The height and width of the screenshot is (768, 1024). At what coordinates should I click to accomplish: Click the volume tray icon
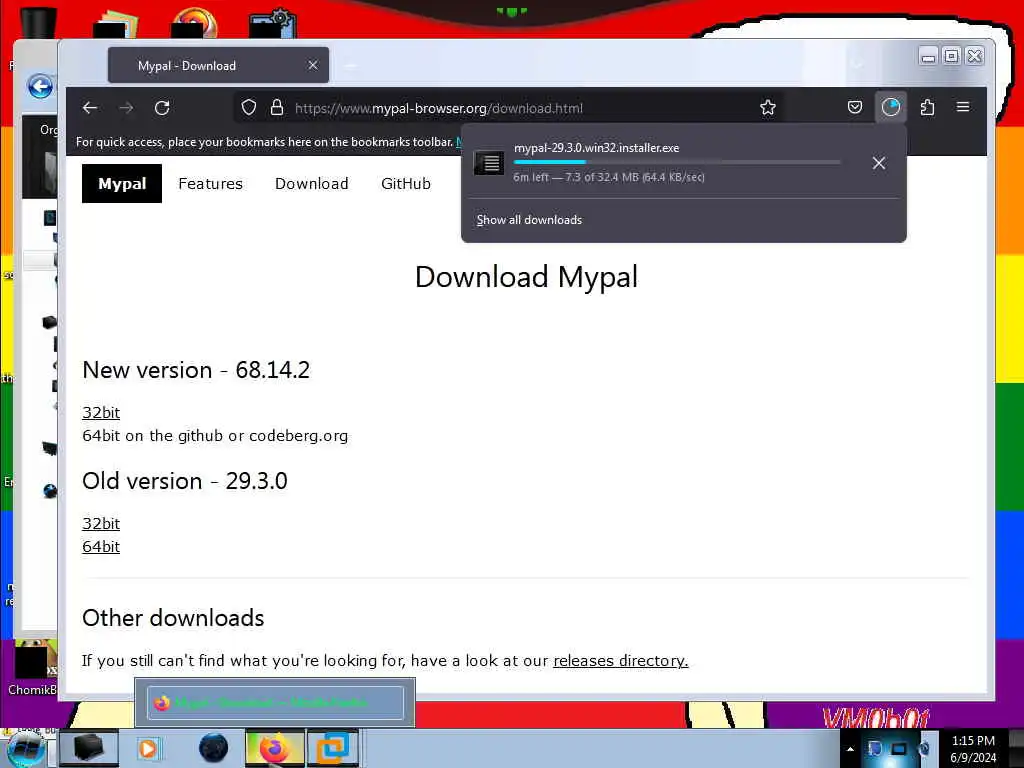[923, 748]
